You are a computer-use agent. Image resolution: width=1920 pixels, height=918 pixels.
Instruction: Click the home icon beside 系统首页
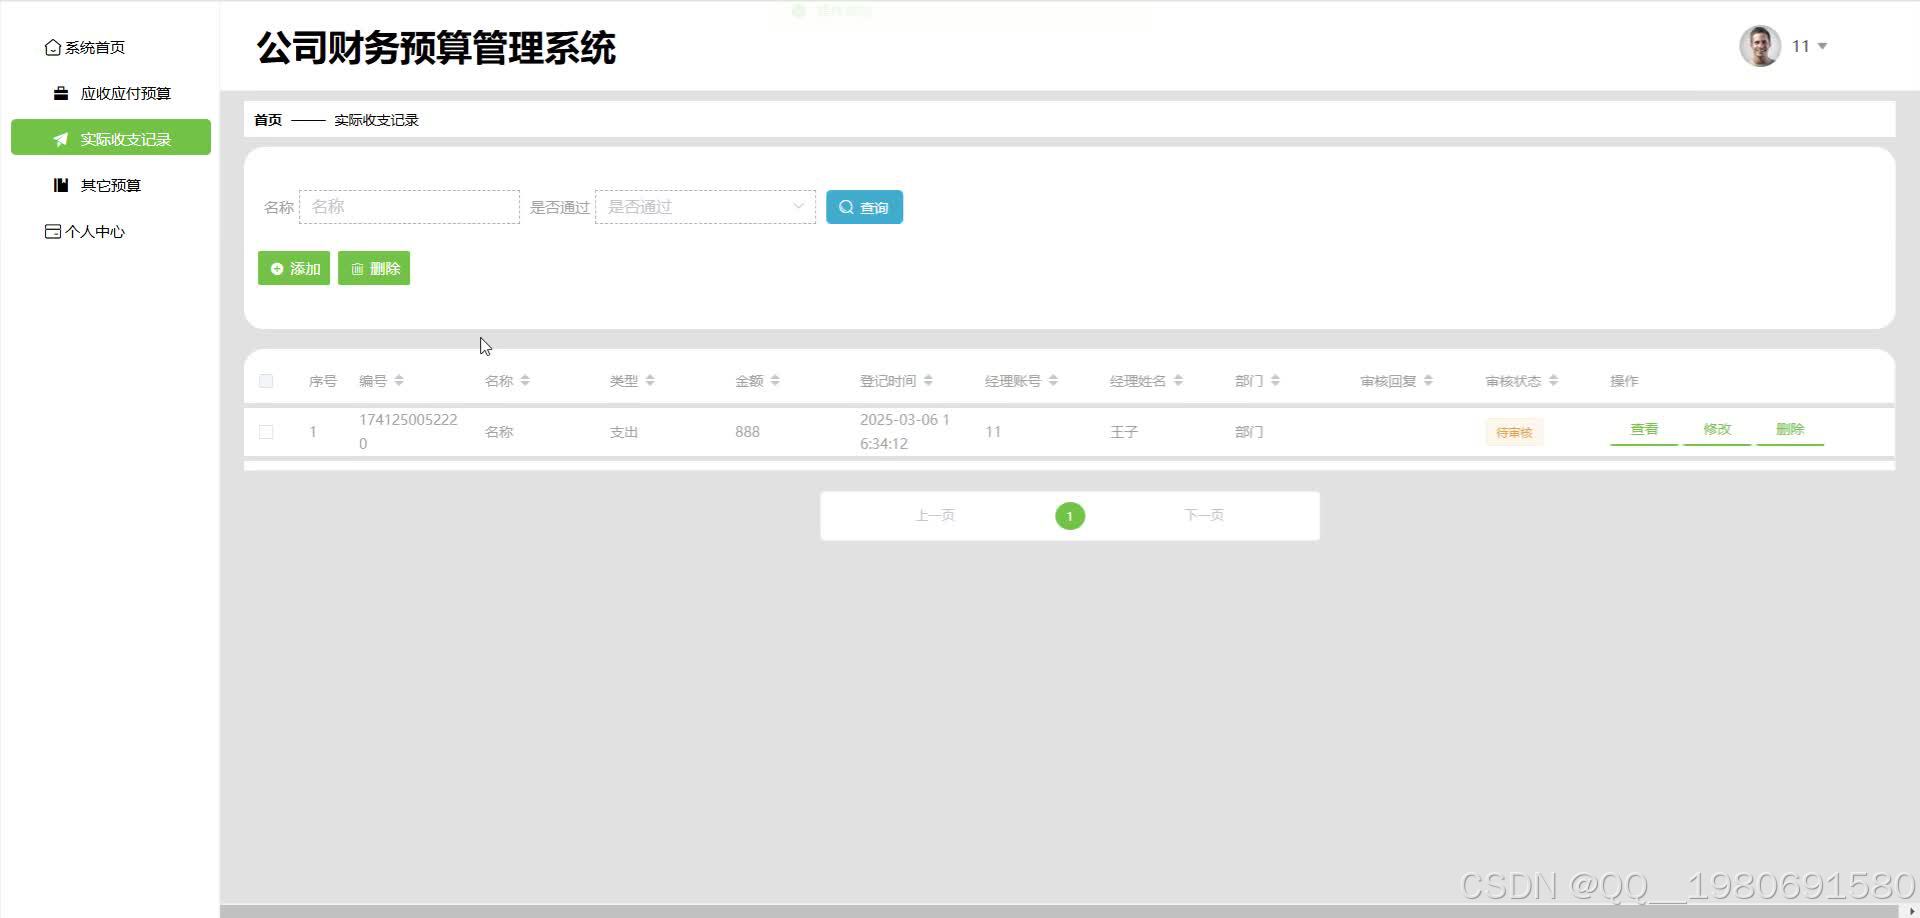click(x=53, y=47)
